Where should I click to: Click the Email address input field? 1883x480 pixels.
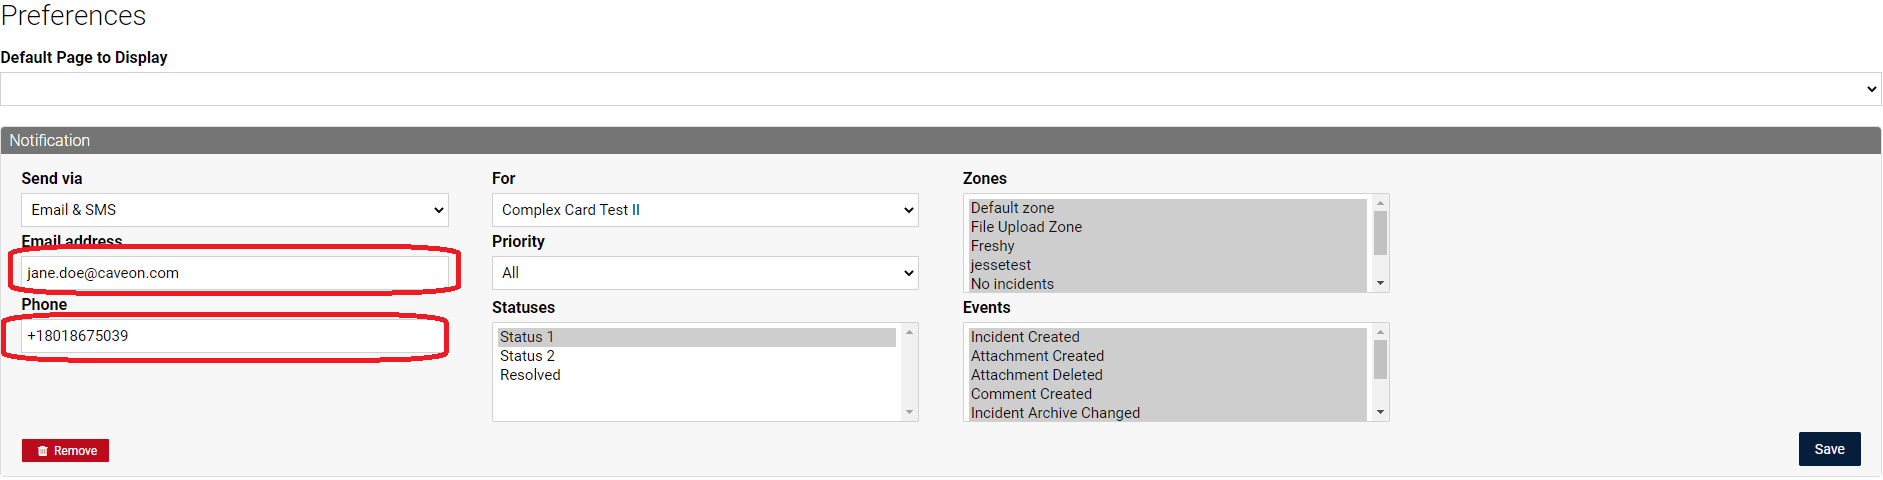pyautogui.click(x=235, y=273)
